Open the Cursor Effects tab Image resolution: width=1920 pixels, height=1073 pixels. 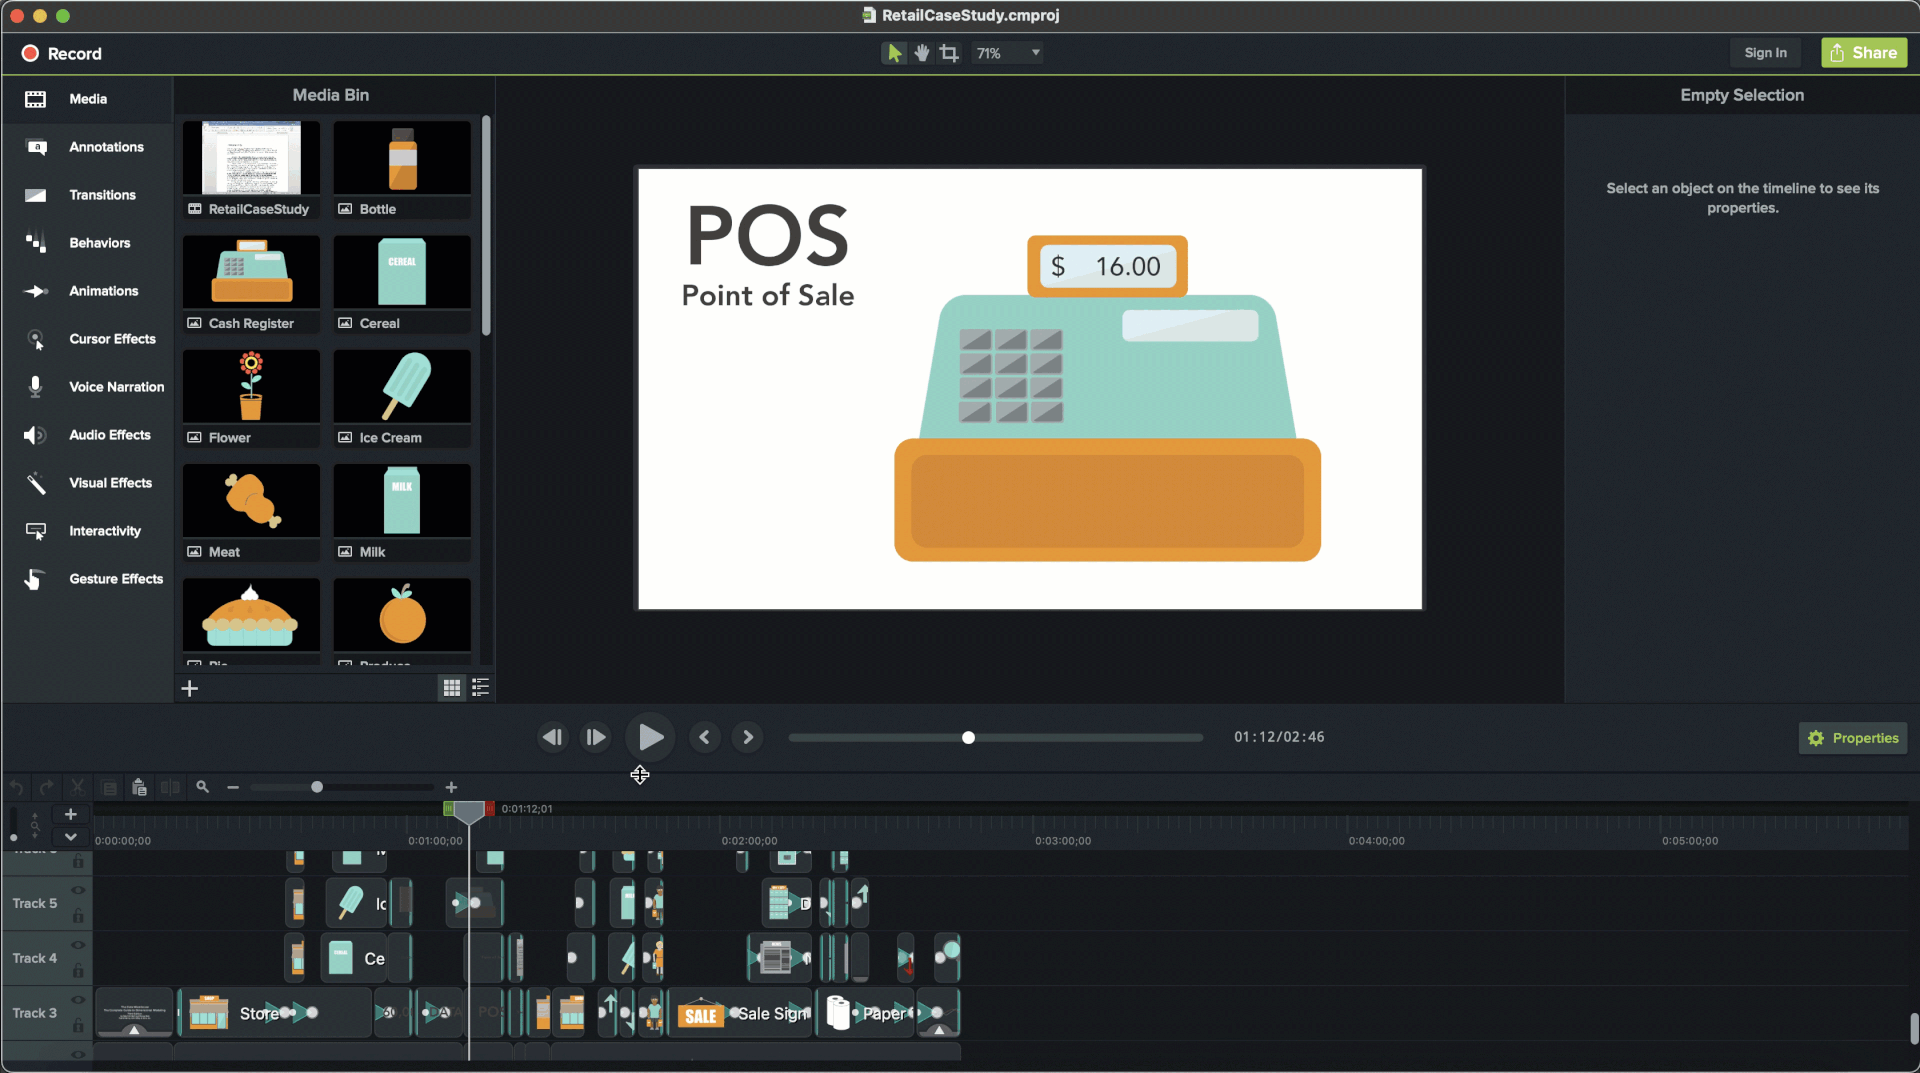tap(88, 339)
